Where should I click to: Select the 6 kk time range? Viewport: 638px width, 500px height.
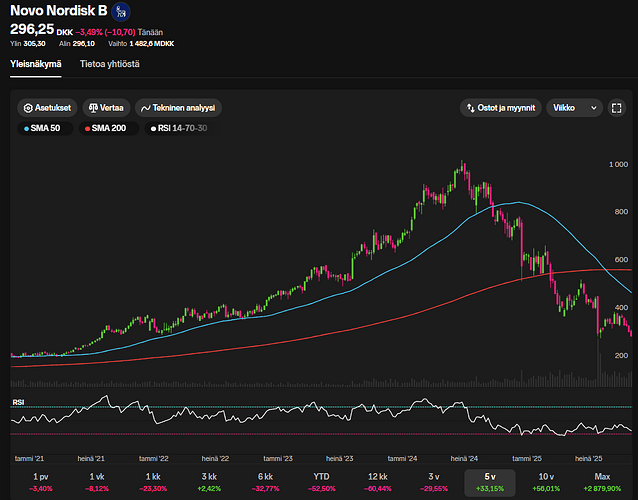265,482
